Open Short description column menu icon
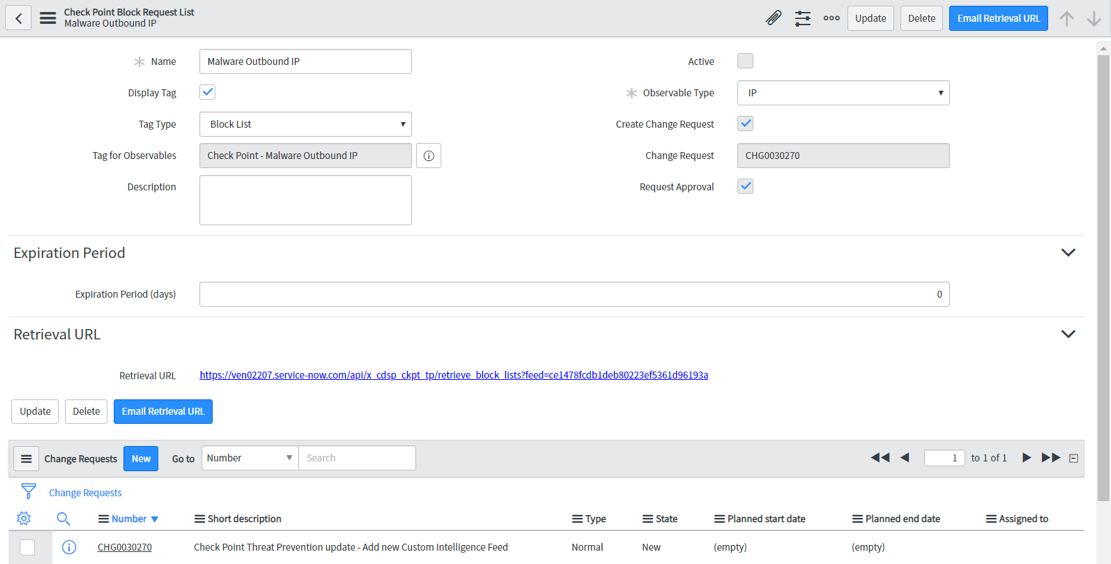Viewport: 1111px width, 564px height. point(199,519)
